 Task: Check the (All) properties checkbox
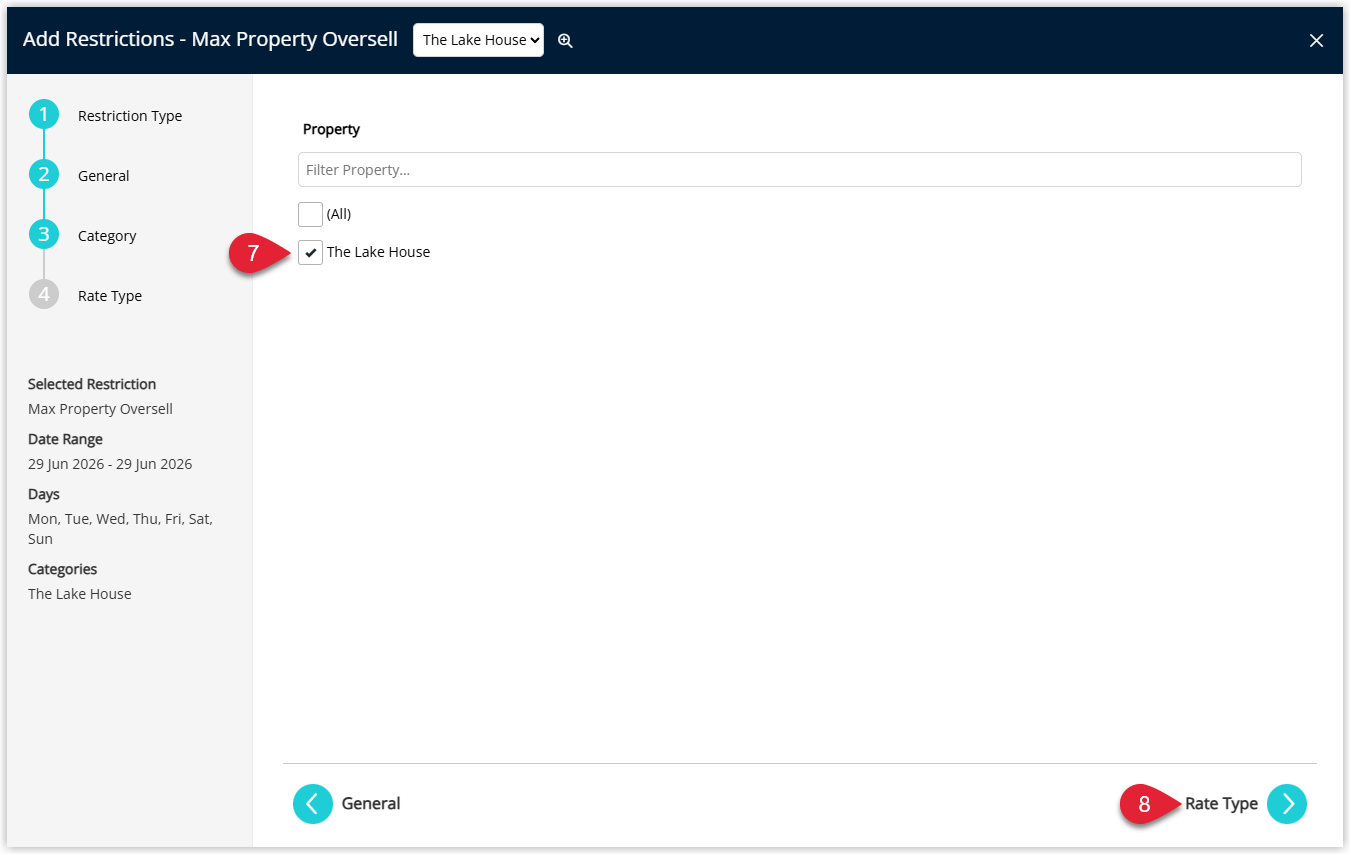[310, 214]
